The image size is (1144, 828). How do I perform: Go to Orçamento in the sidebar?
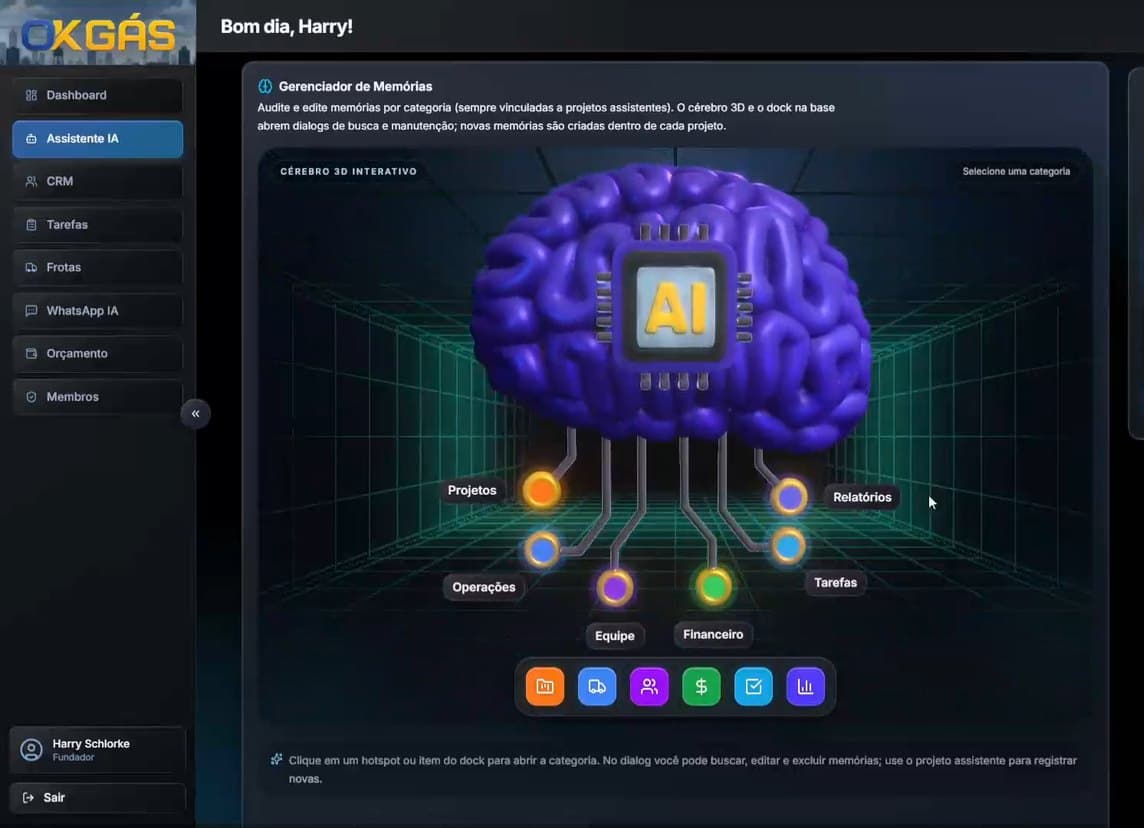coord(98,354)
